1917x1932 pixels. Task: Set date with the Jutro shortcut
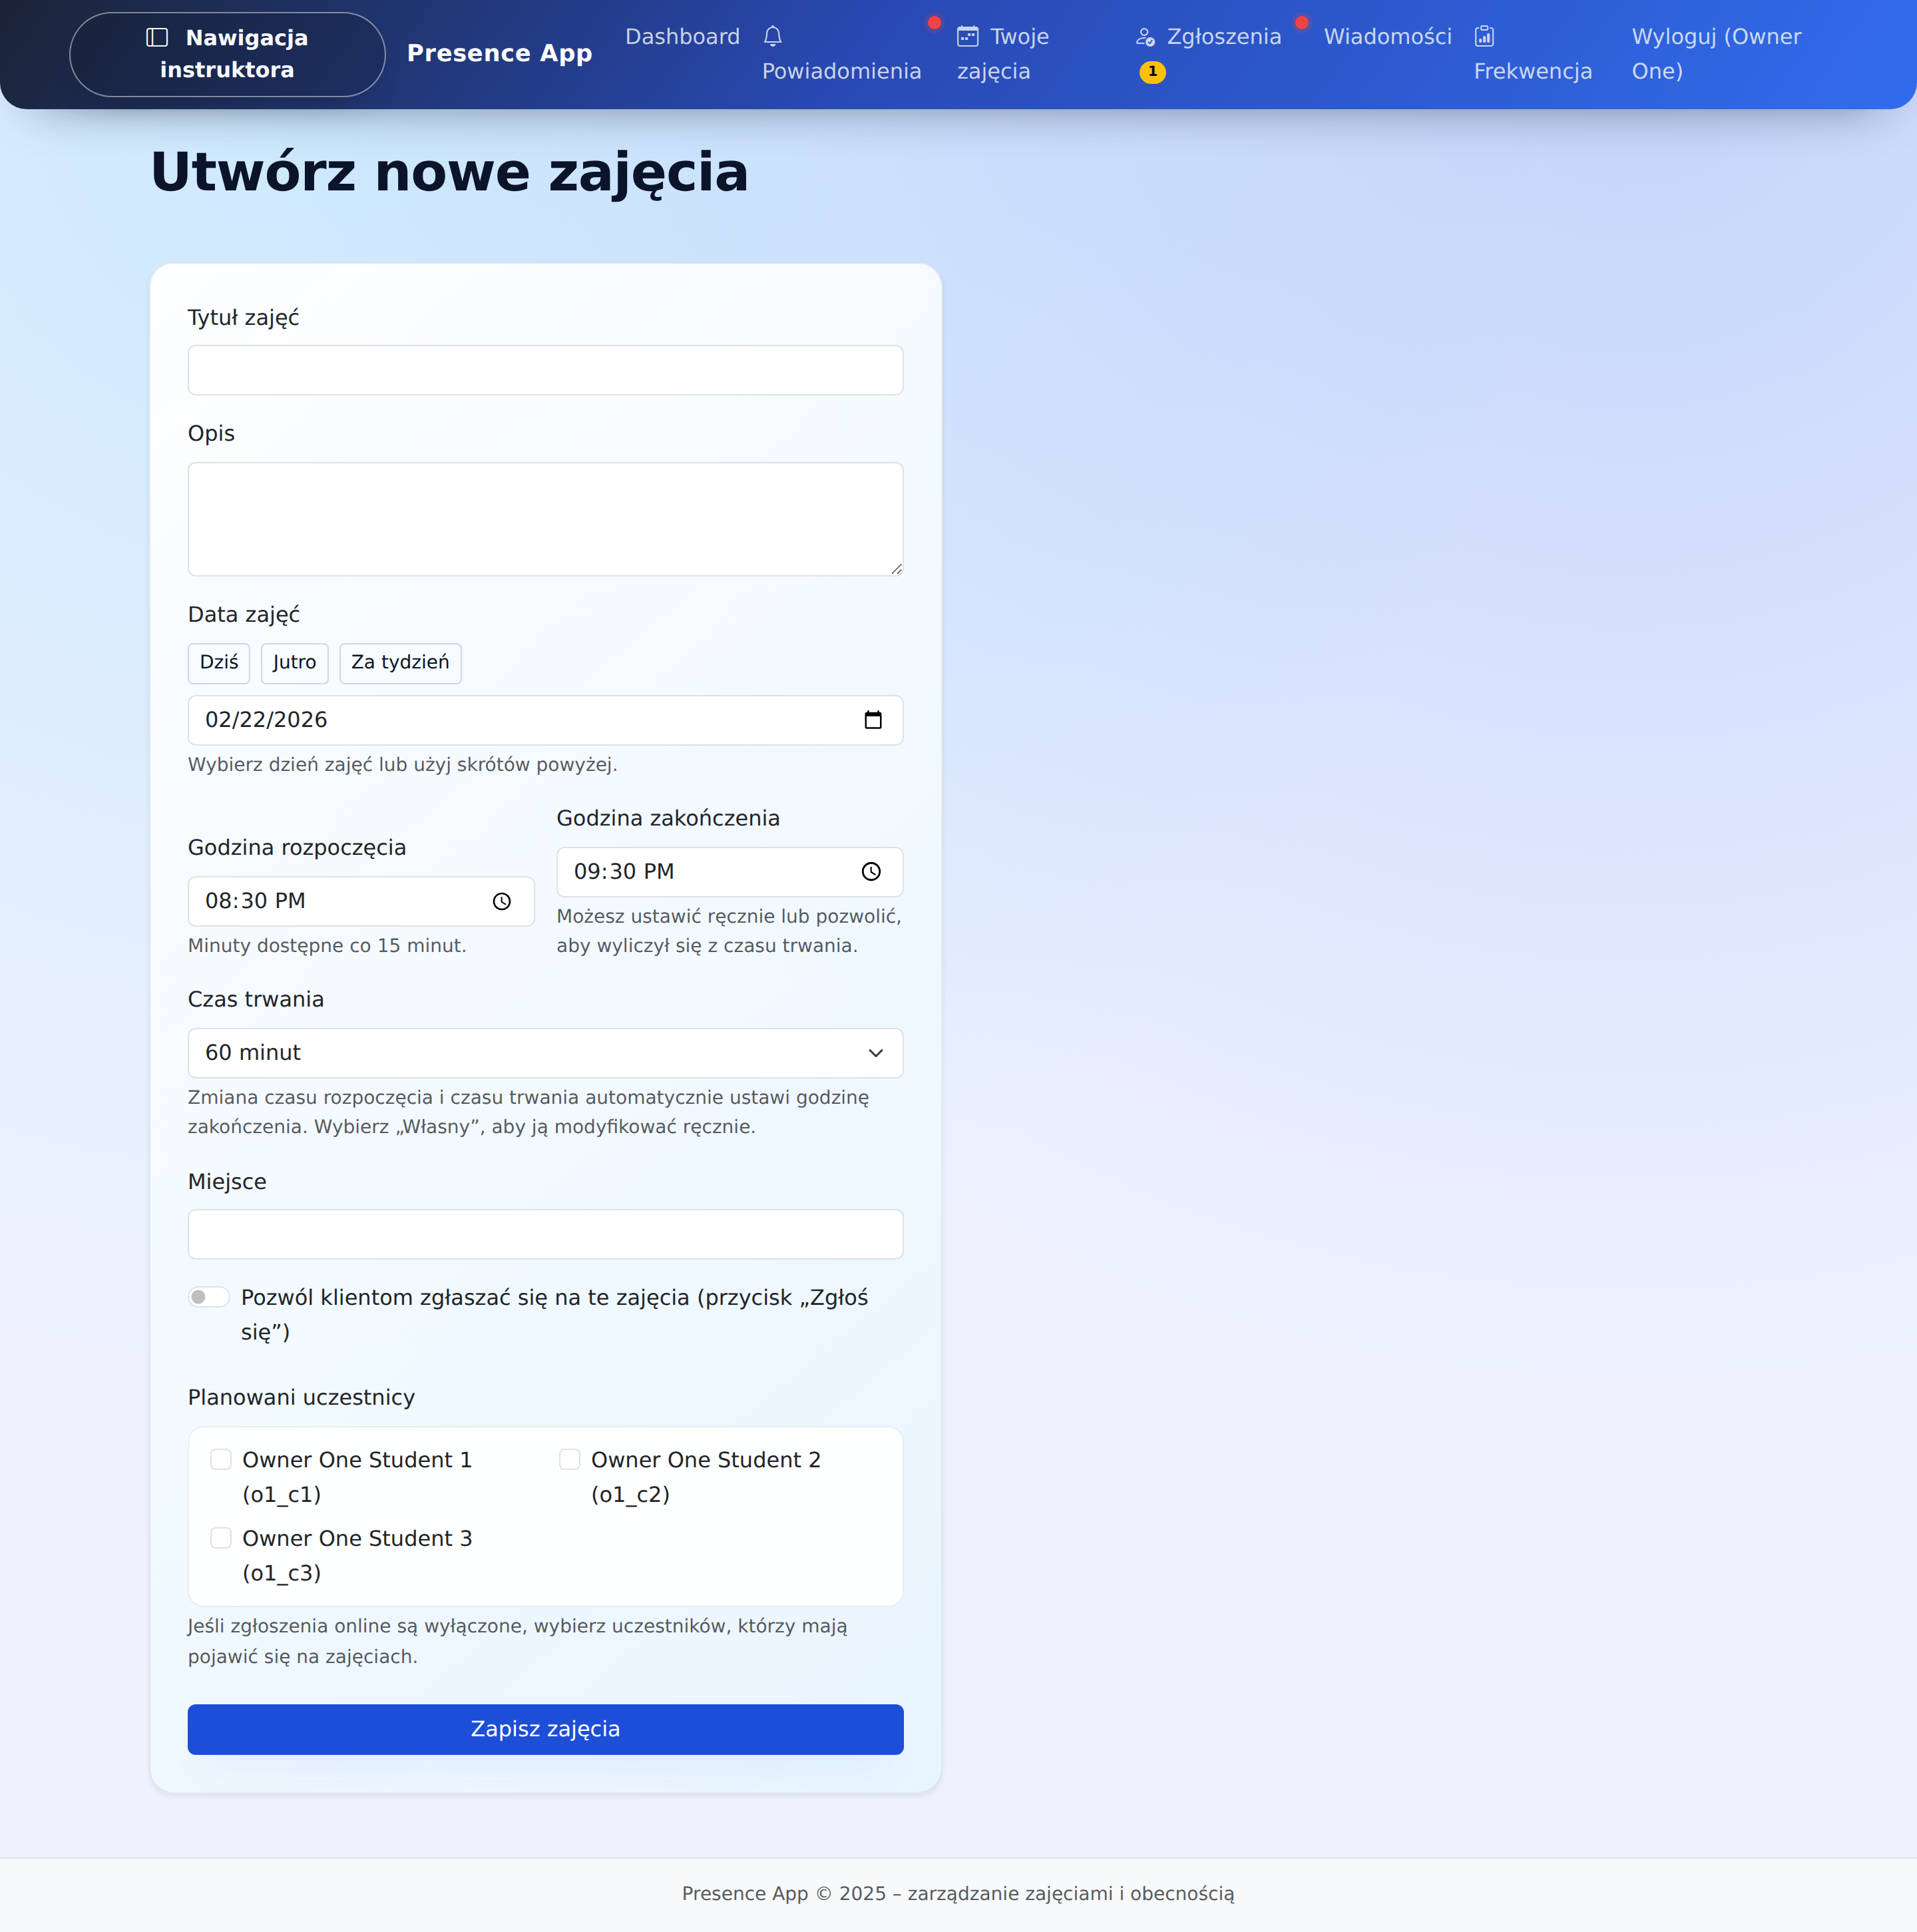click(x=295, y=663)
